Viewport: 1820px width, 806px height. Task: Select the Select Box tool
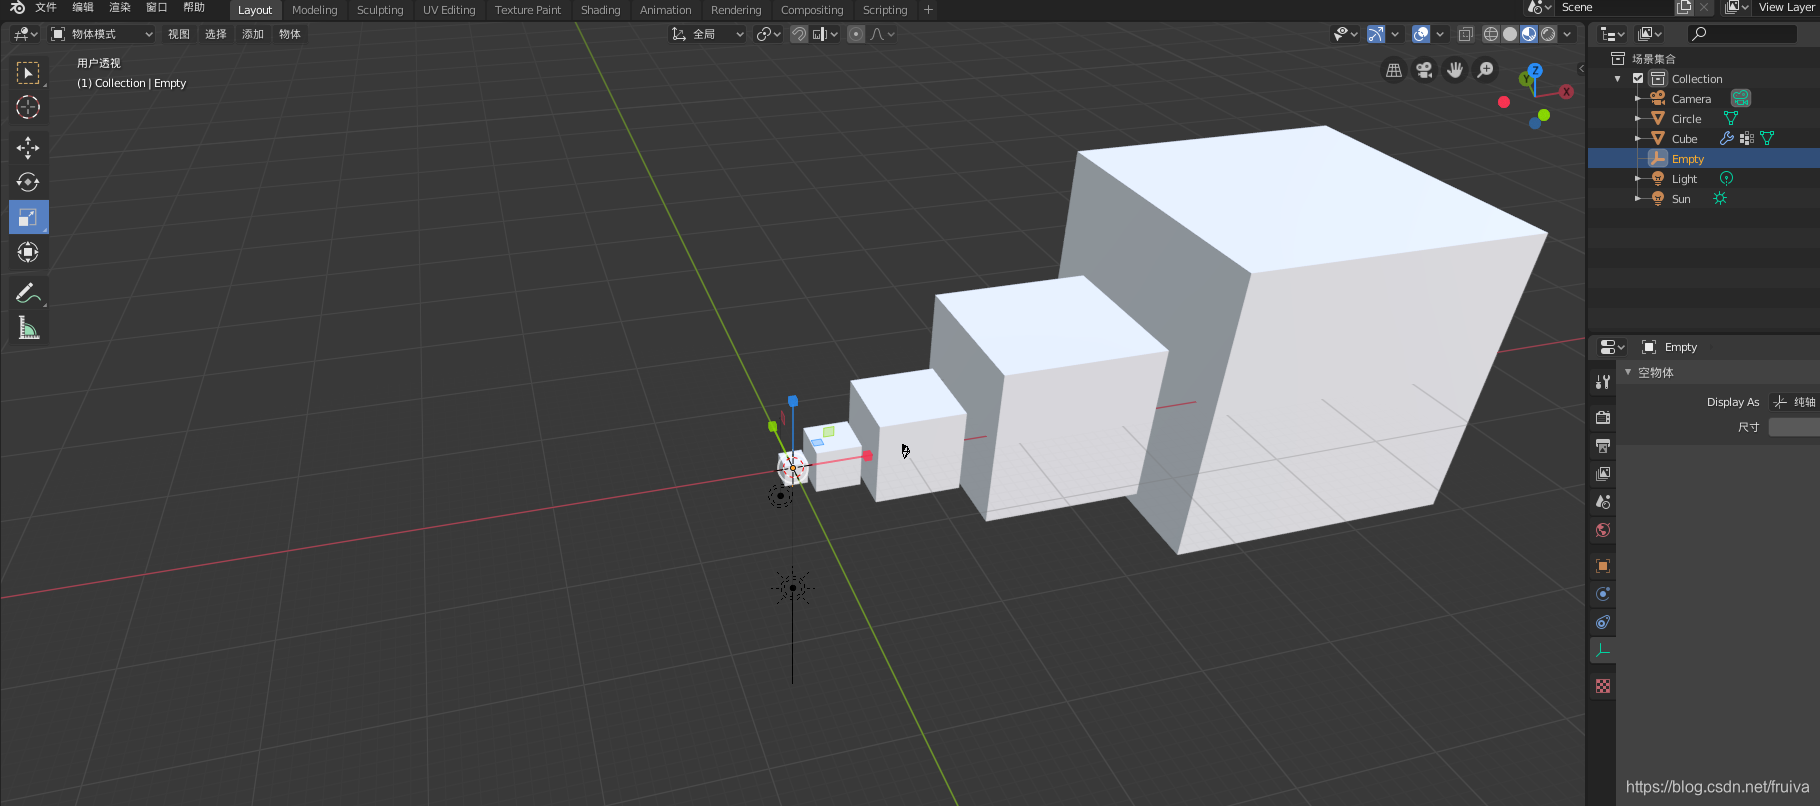[x=28, y=73]
